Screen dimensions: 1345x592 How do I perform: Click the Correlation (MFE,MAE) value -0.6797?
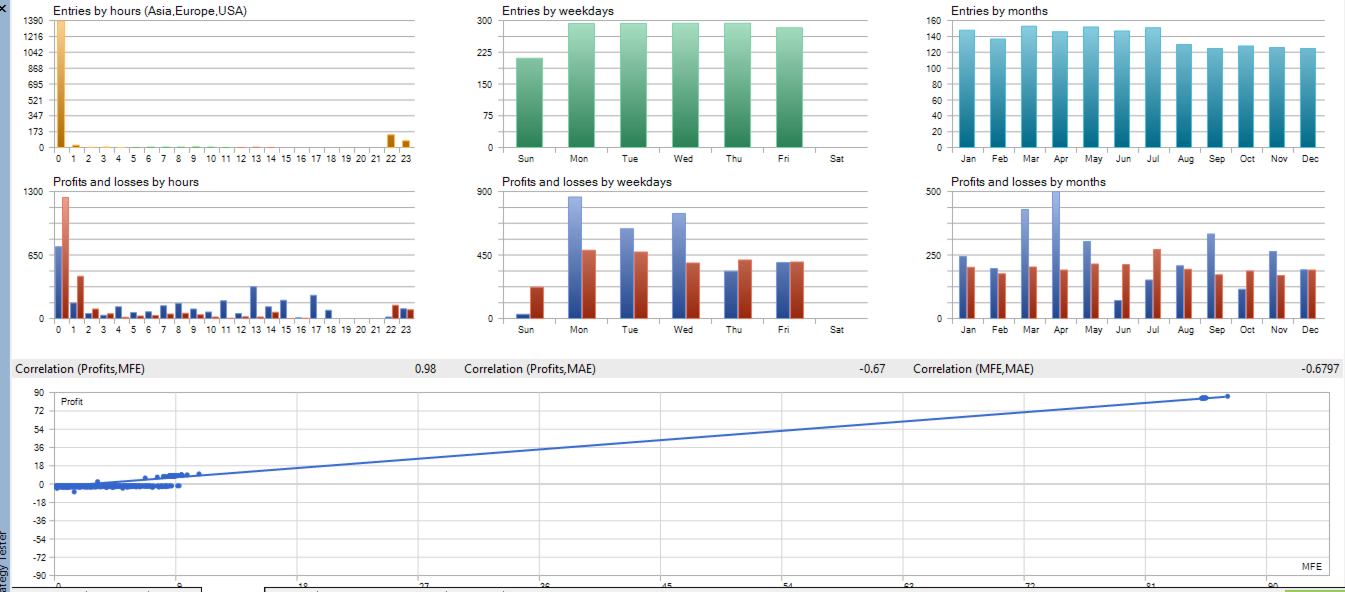click(1320, 369)
